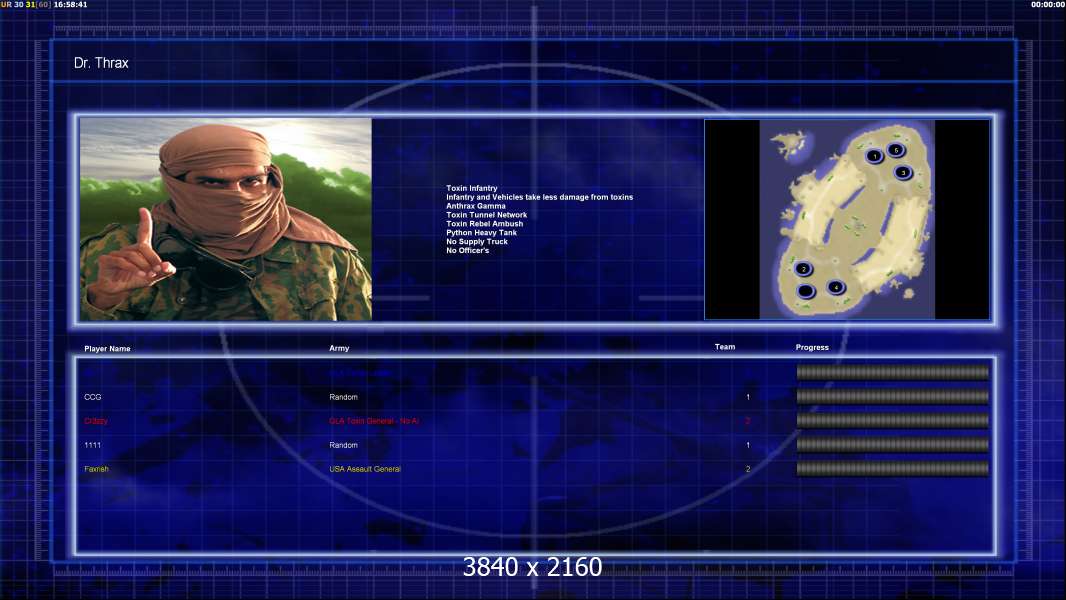The height and width of the screenshot is (600, 1066).
Task: Click the Crazzy progress bar
Action: (893, 421)
